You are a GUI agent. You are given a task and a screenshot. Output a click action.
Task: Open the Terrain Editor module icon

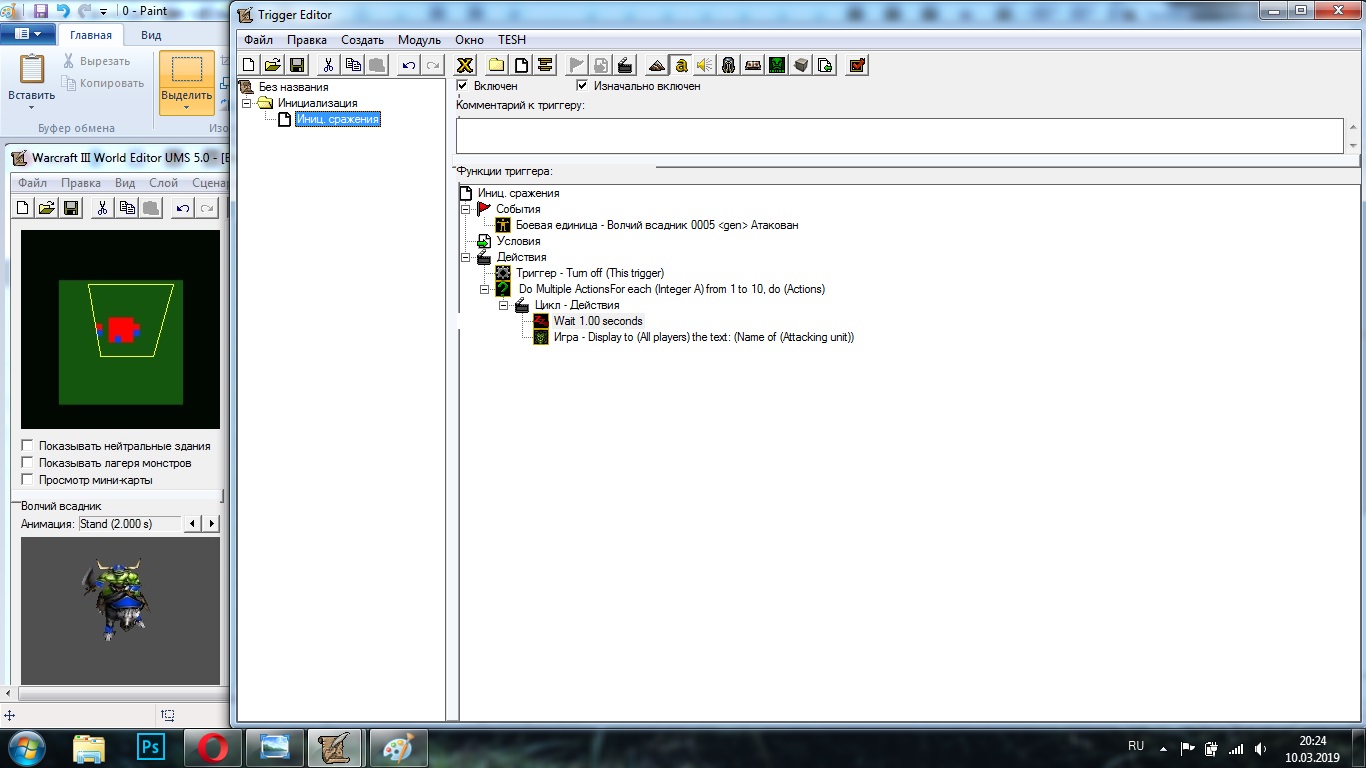pos(657,65)
